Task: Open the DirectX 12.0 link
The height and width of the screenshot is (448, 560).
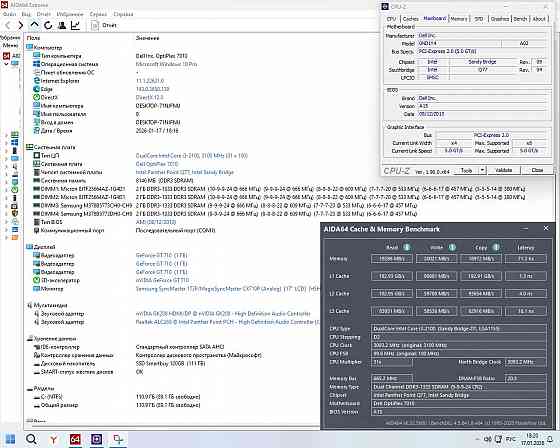Action: pyautogui.click(x=150, y=98)
